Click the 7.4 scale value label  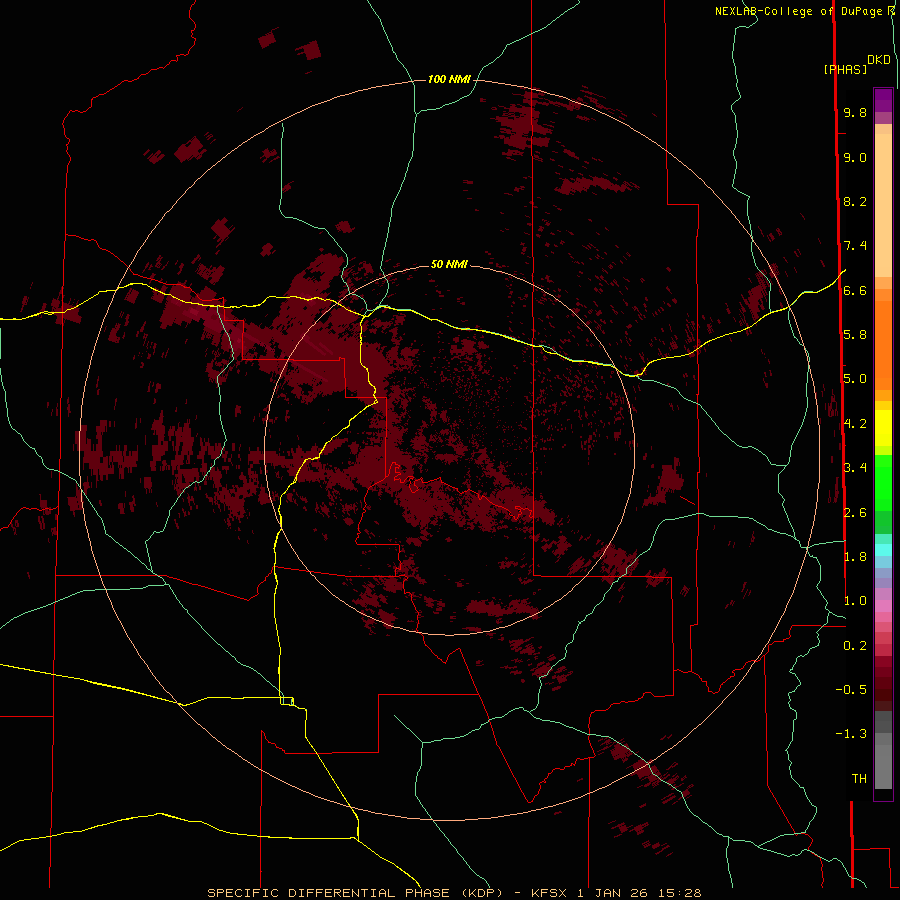tap(855, 246)
